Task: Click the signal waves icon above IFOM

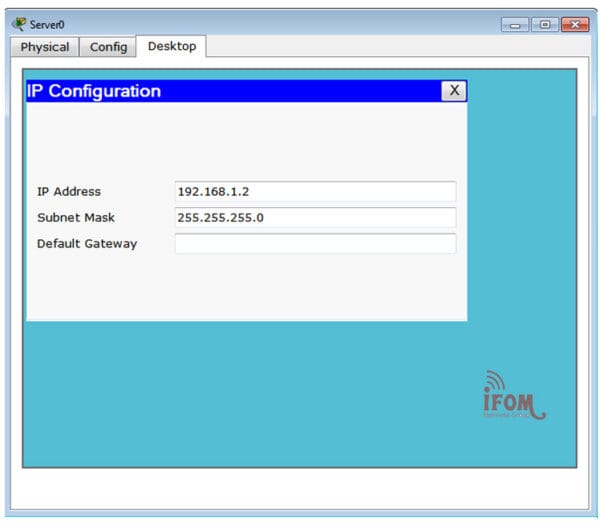Action: tap(495, 380)
